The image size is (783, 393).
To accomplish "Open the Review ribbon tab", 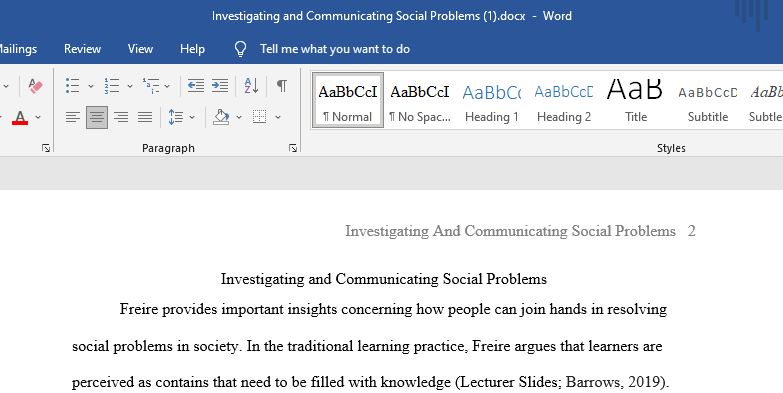I will pyautogui.click(x=82, y=49).
